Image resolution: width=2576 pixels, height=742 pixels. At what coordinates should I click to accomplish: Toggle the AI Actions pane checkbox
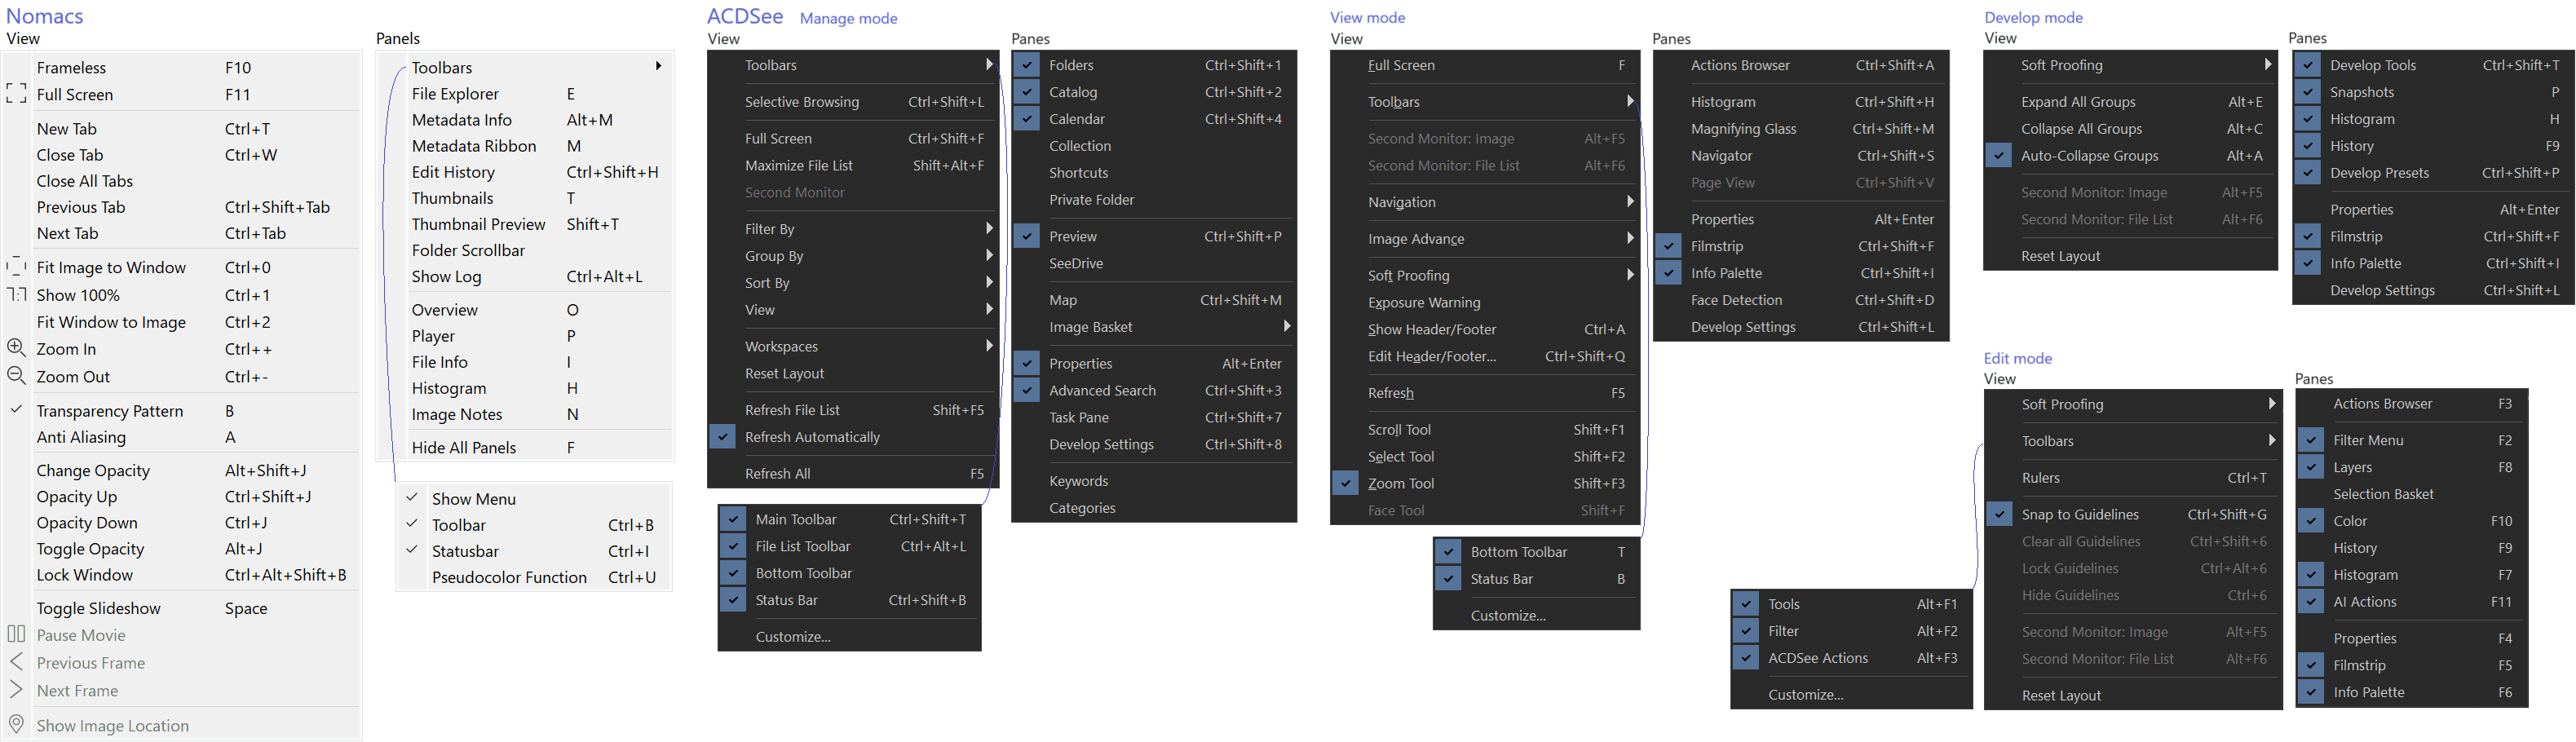click(2310, 602)
